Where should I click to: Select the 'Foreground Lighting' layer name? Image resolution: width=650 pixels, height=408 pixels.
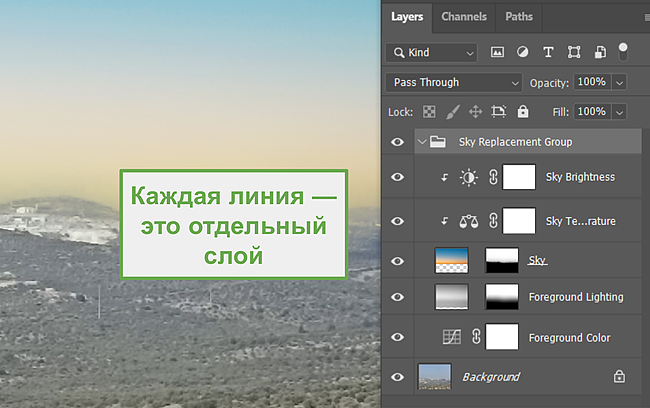(576, 297)
